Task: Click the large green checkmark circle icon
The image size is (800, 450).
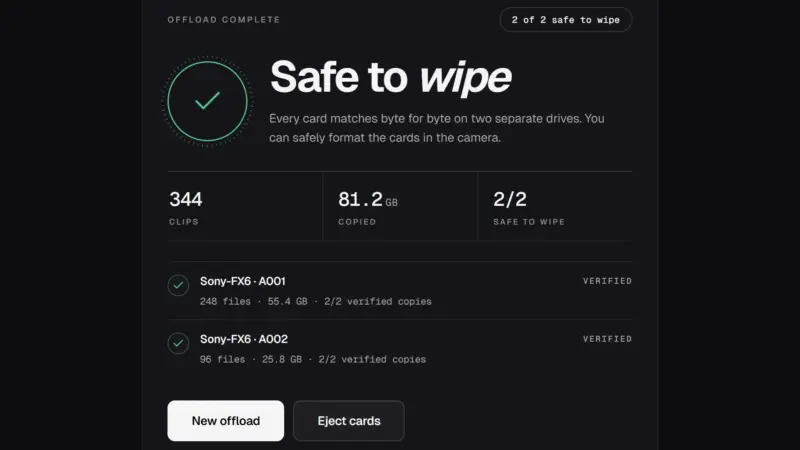Action: 208,102
